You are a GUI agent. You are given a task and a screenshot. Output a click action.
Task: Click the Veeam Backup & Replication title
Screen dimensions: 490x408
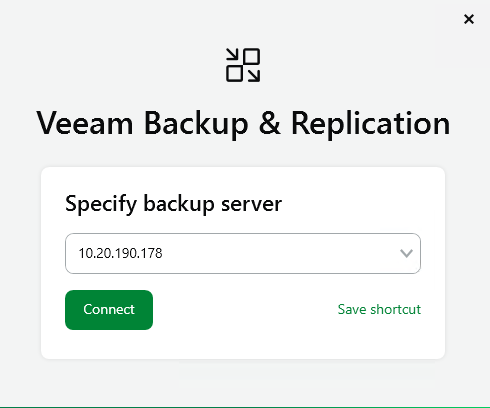243,124
